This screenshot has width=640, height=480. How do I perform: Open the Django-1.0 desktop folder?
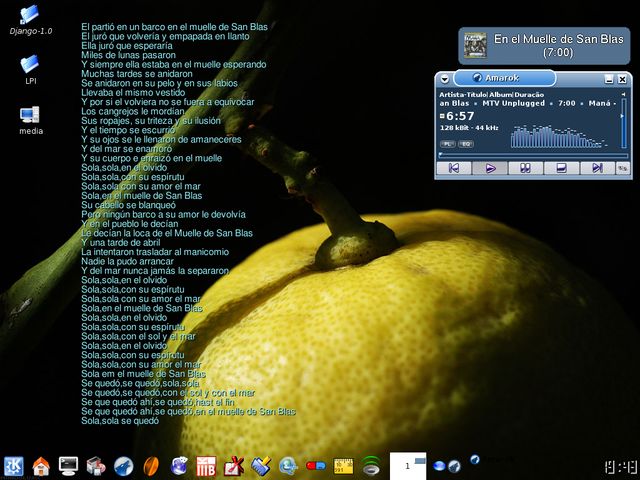(x=30, y=20)
